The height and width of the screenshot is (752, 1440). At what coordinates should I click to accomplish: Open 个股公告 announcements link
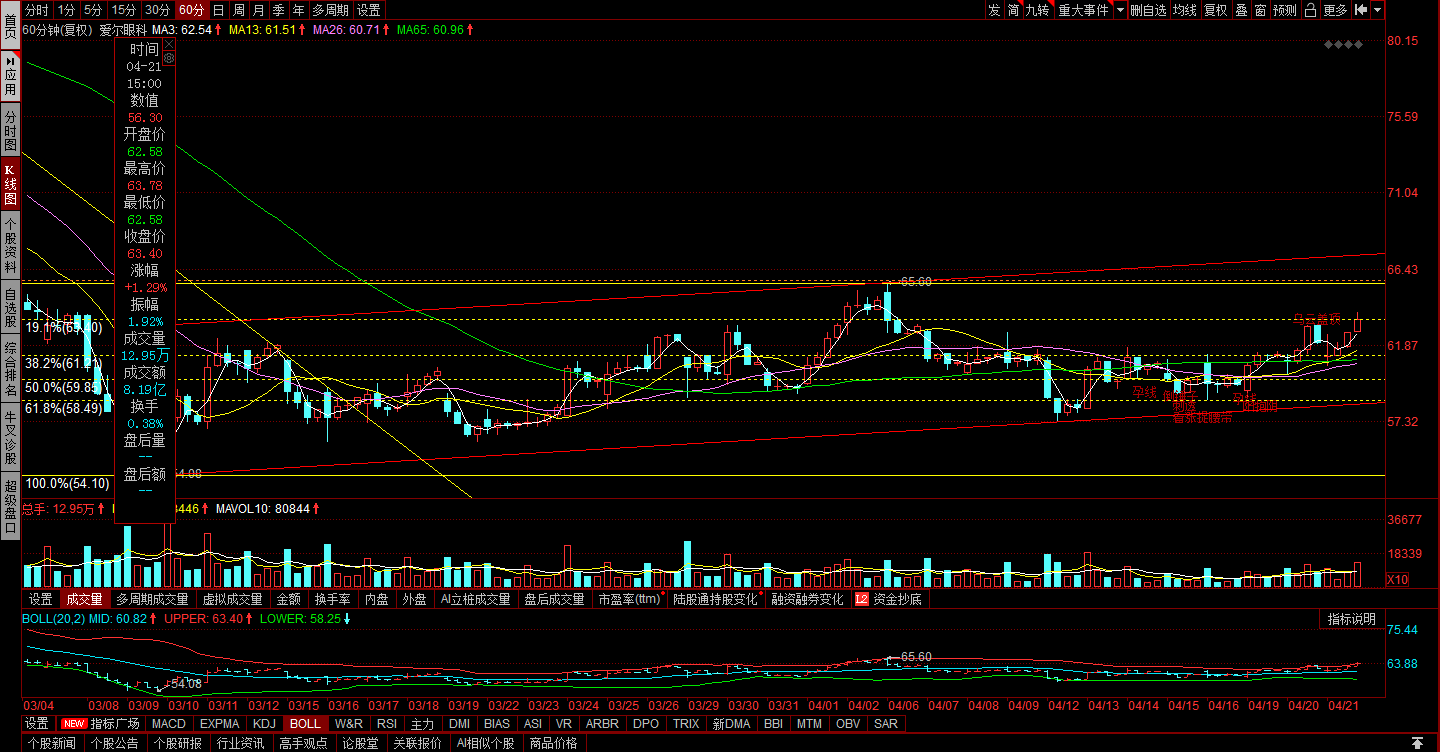click(115, 744)
